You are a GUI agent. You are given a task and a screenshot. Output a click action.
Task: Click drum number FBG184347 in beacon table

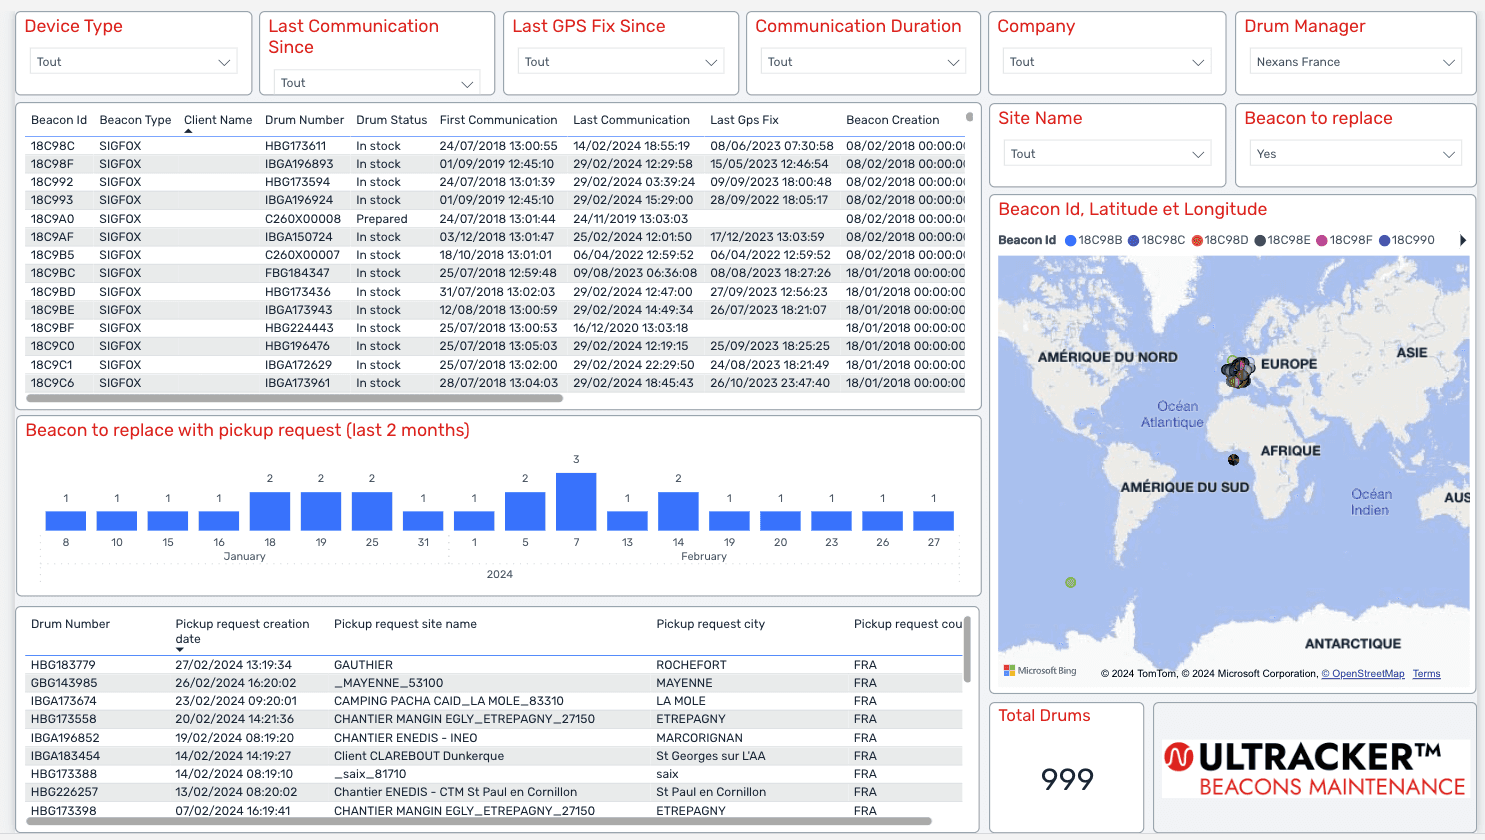click(x=297, y=273)
